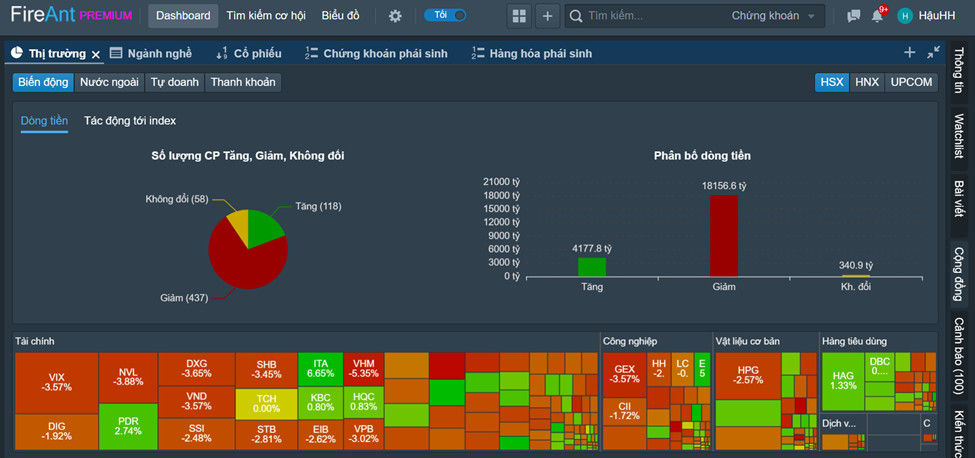Open the dashboard grid layout icon
The width and height of the screenshot is (975, 458).
(518, 16)
